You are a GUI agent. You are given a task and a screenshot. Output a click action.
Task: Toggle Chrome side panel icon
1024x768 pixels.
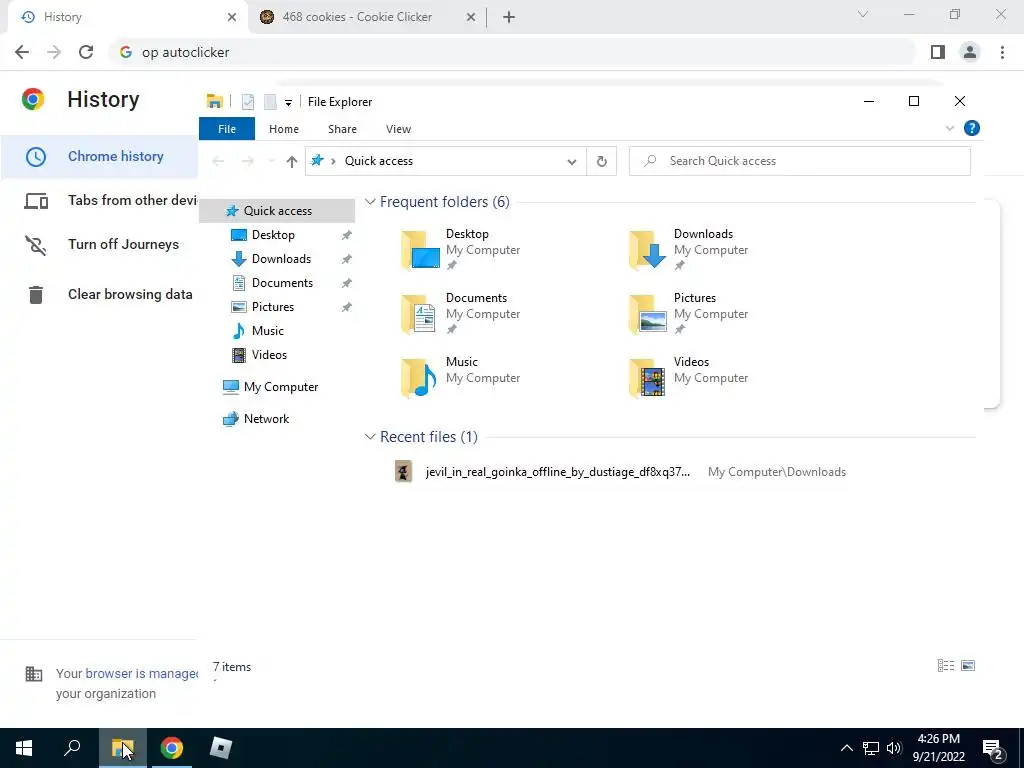click(x=938, y=52)
